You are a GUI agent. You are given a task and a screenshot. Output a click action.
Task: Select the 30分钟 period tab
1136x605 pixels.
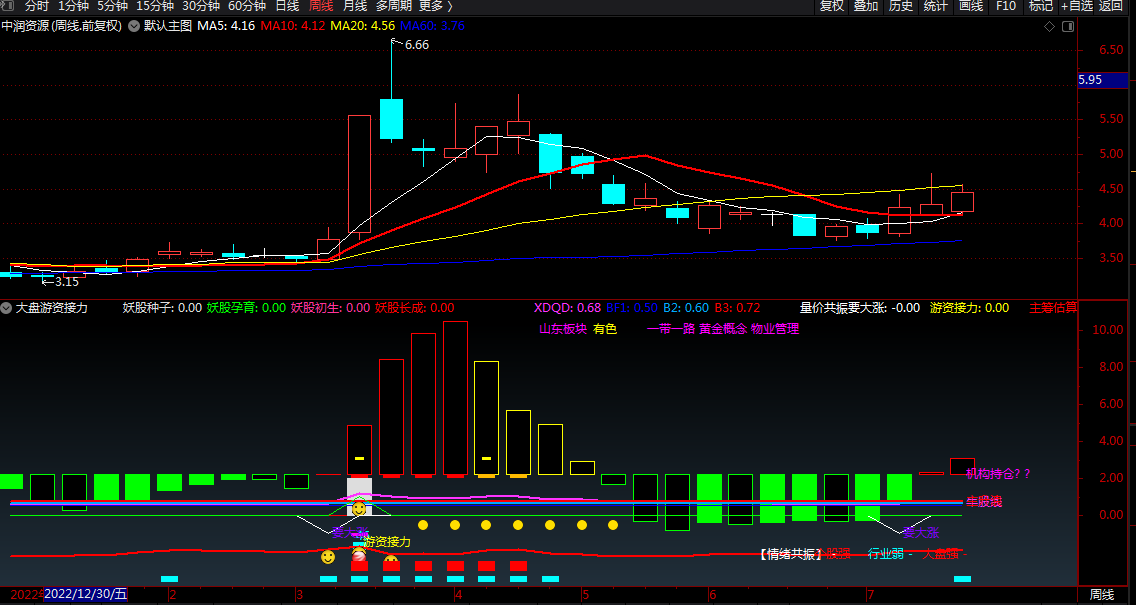(201, 6)
